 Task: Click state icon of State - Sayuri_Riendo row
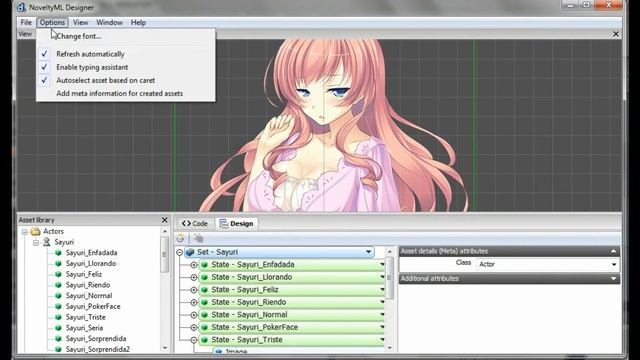(205, 302)
